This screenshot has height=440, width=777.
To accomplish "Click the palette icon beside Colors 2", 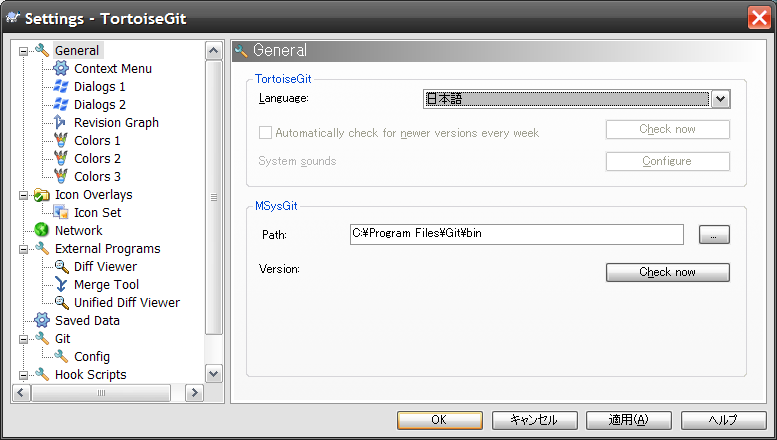I will (61, 159).
